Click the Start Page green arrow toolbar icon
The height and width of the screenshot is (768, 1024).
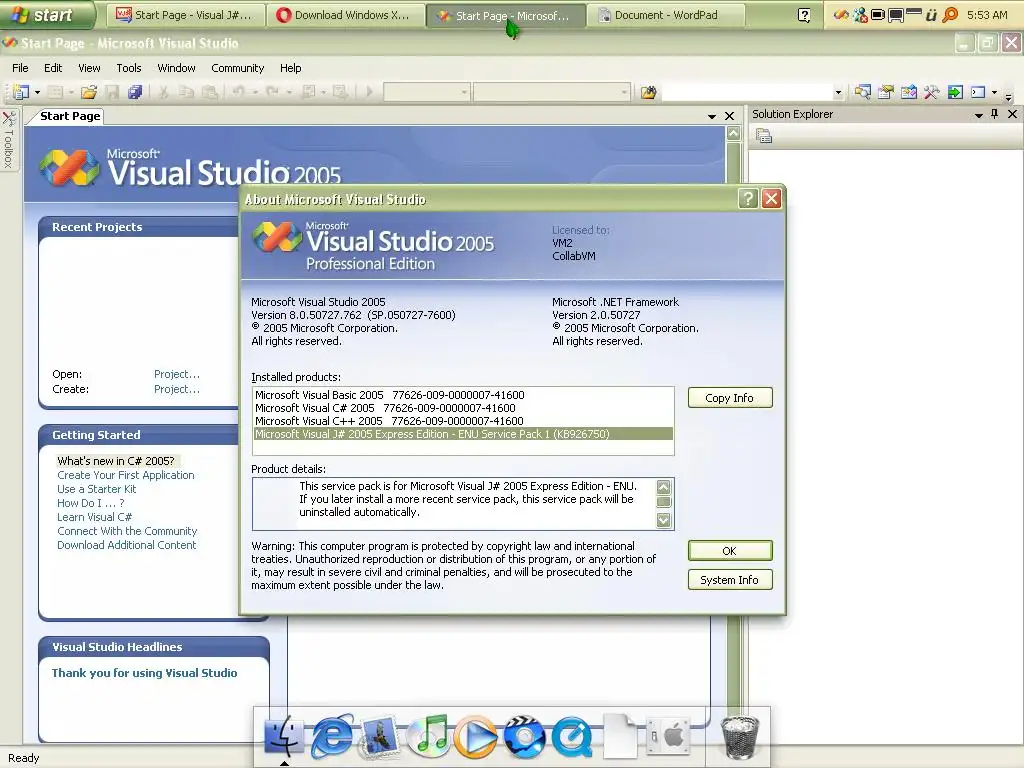955,92
